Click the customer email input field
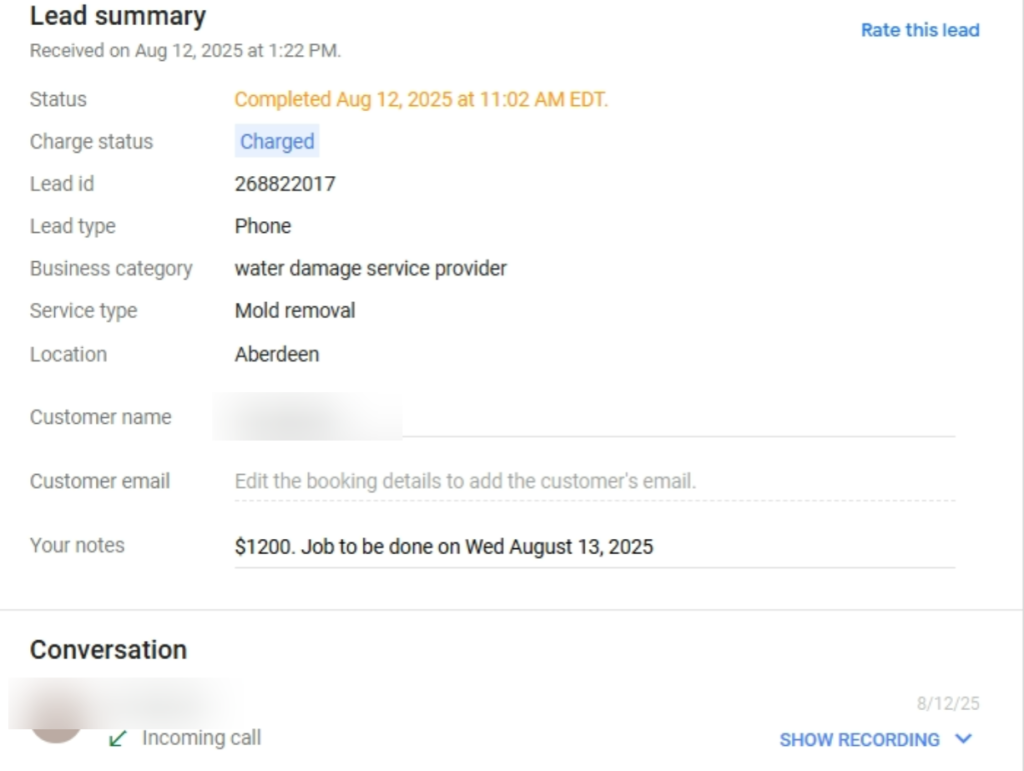 594,481
